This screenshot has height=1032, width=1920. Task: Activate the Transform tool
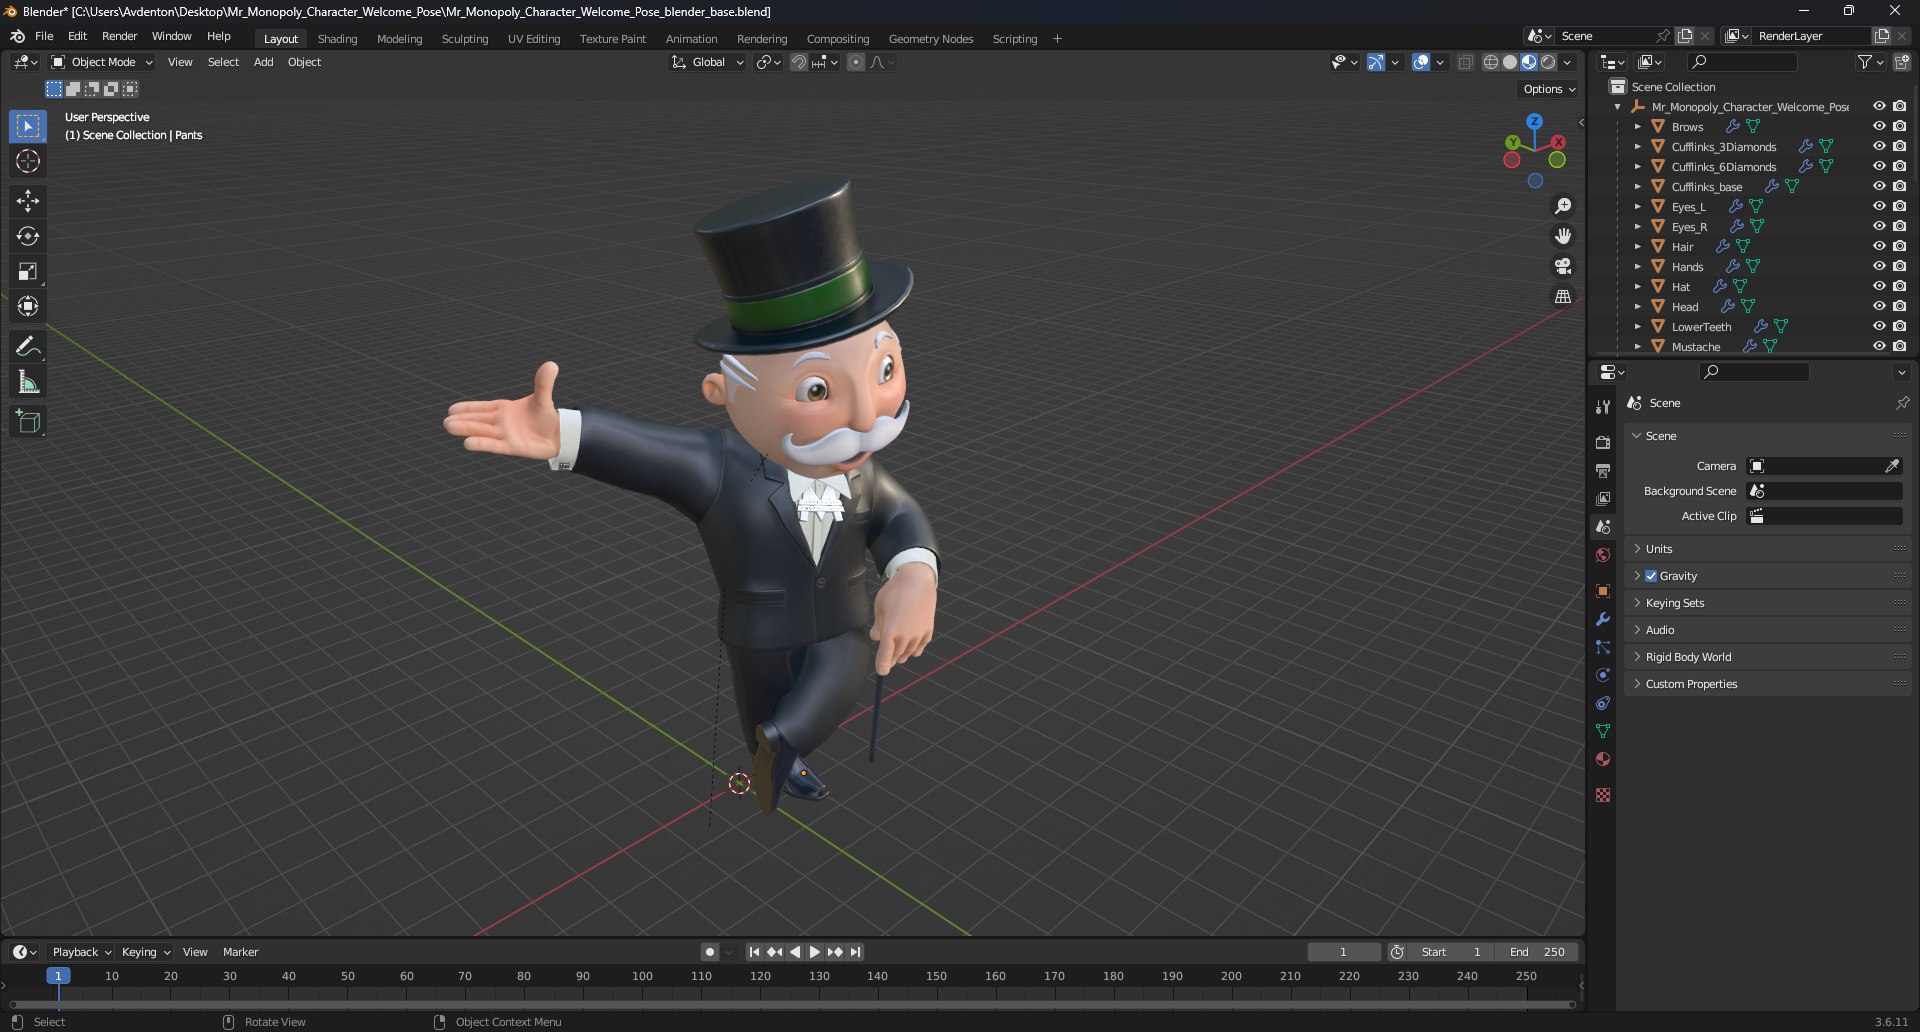(x=28, y=306)
